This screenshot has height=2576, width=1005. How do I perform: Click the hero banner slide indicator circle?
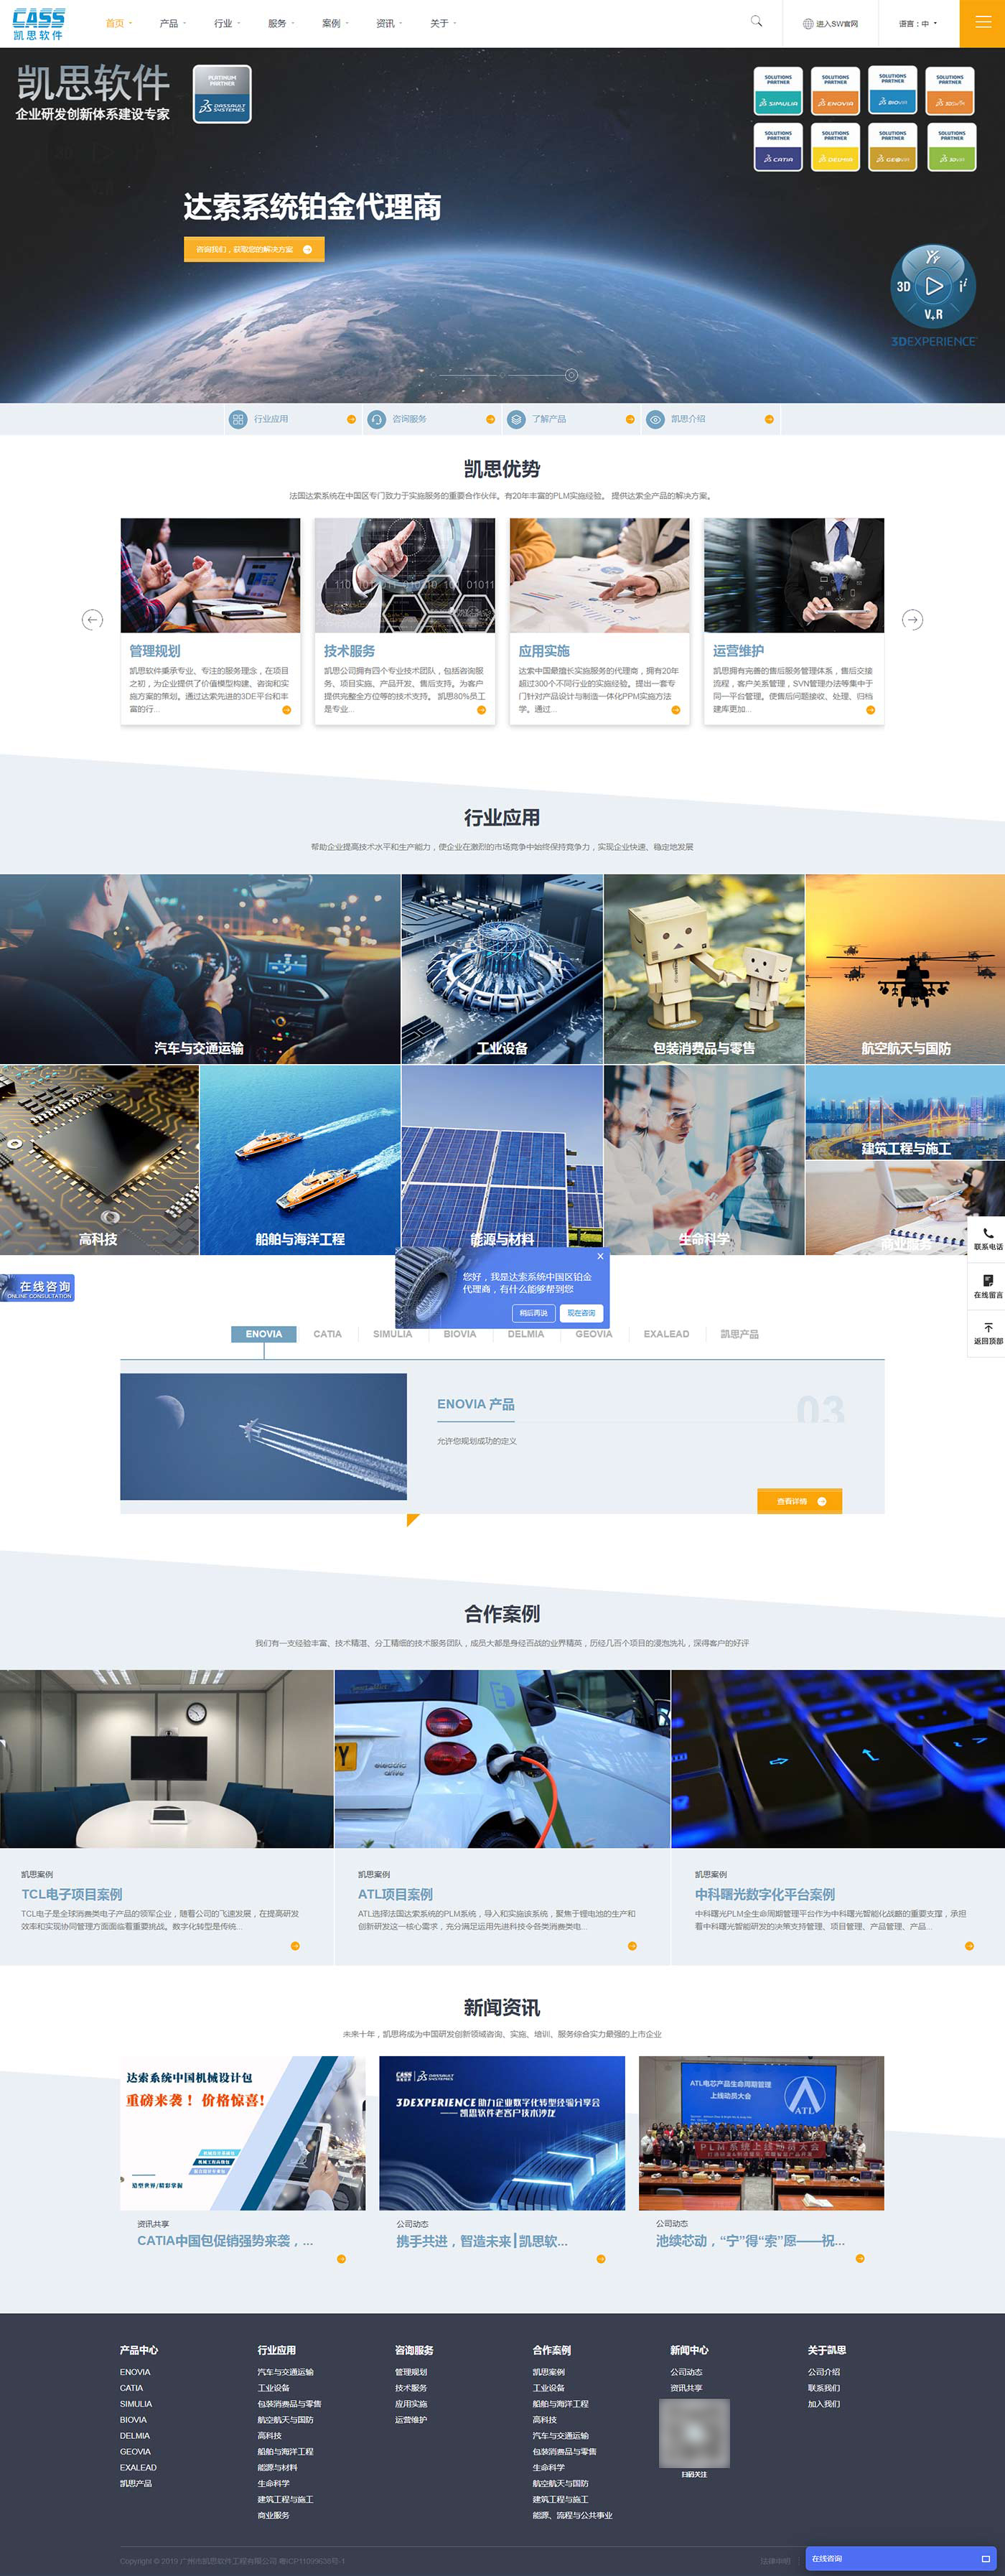(x=571, y=375)
